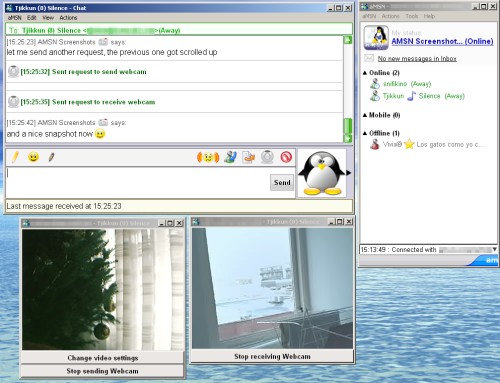The image size is (500, 383).
Task: Click the chat message input field
Action: pos(137,183)
